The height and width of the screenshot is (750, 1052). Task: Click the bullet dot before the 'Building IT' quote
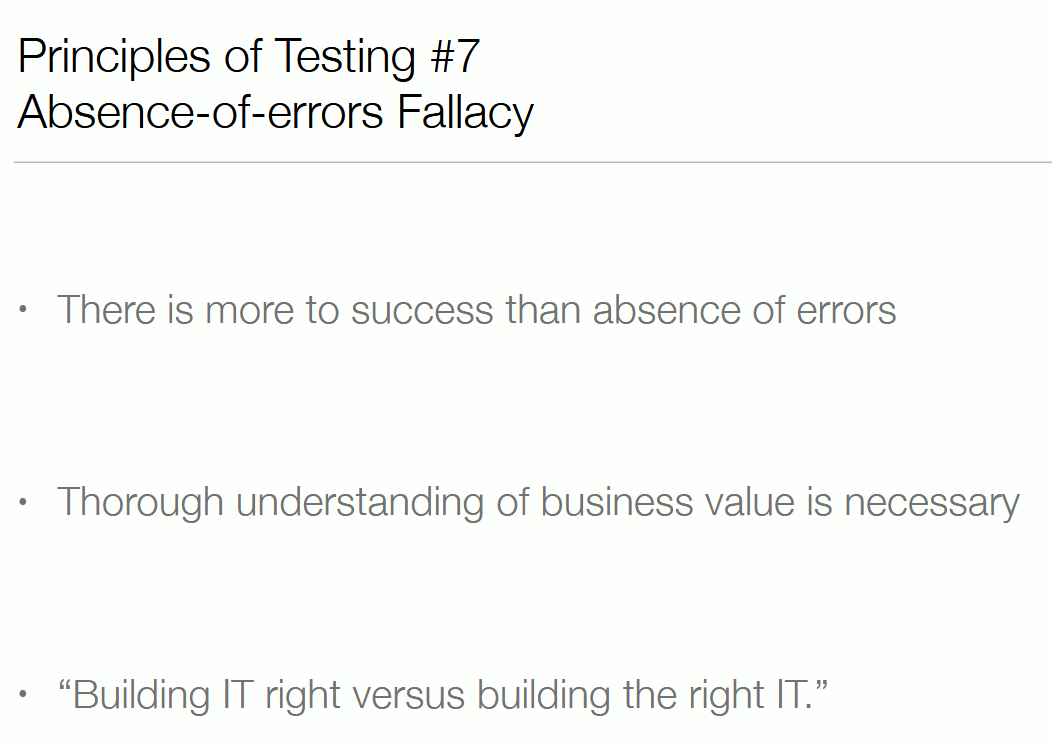[x=23, y=694]
